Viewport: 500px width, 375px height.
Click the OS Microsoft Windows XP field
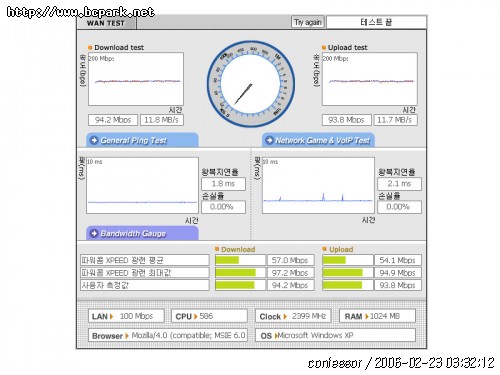[x=335, y=335]
